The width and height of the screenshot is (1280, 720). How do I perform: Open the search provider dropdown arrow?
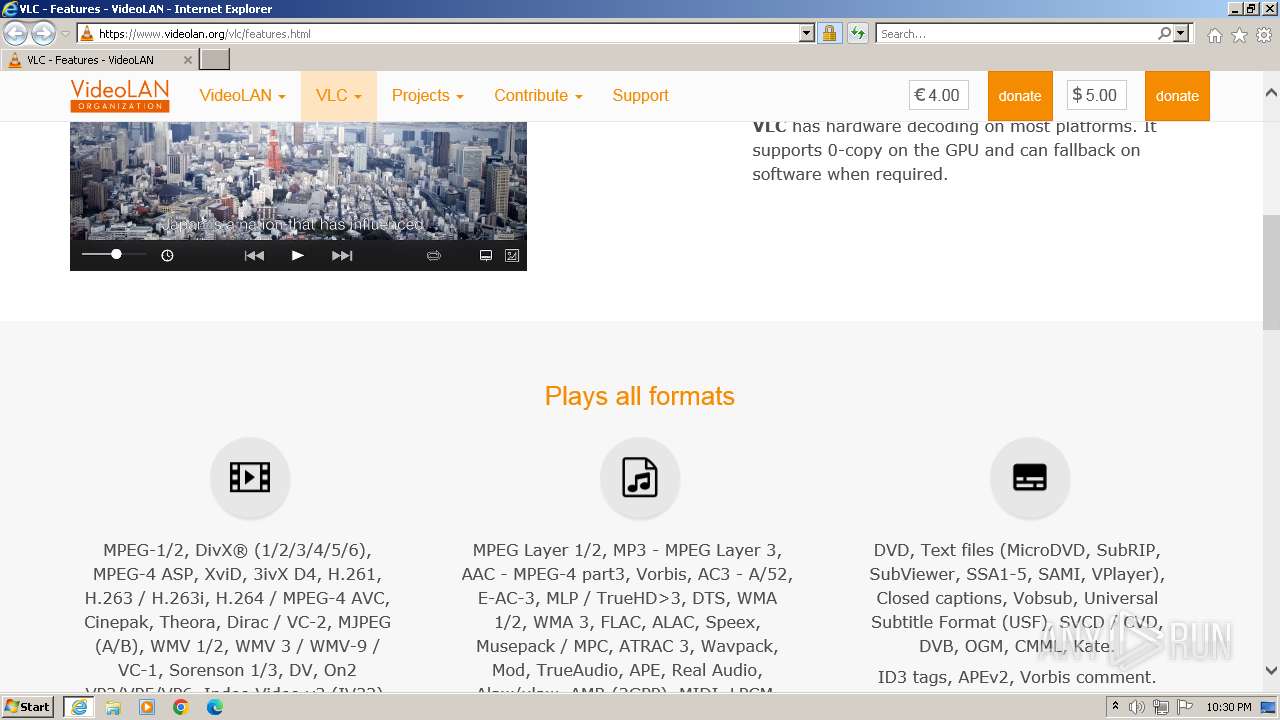tap(1181, 33)
